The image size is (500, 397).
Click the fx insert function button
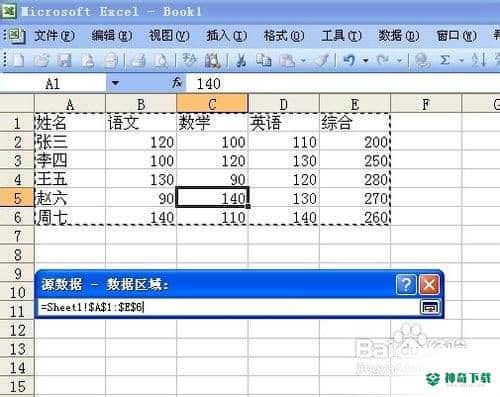click(177, 83)
